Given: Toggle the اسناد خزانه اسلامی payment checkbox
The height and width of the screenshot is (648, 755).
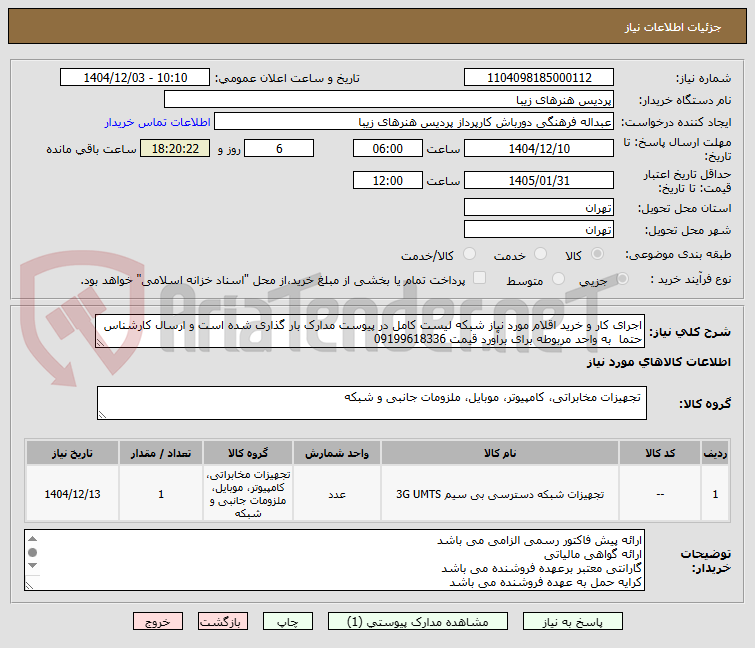Looking at the screenshot, I should 480,278.
